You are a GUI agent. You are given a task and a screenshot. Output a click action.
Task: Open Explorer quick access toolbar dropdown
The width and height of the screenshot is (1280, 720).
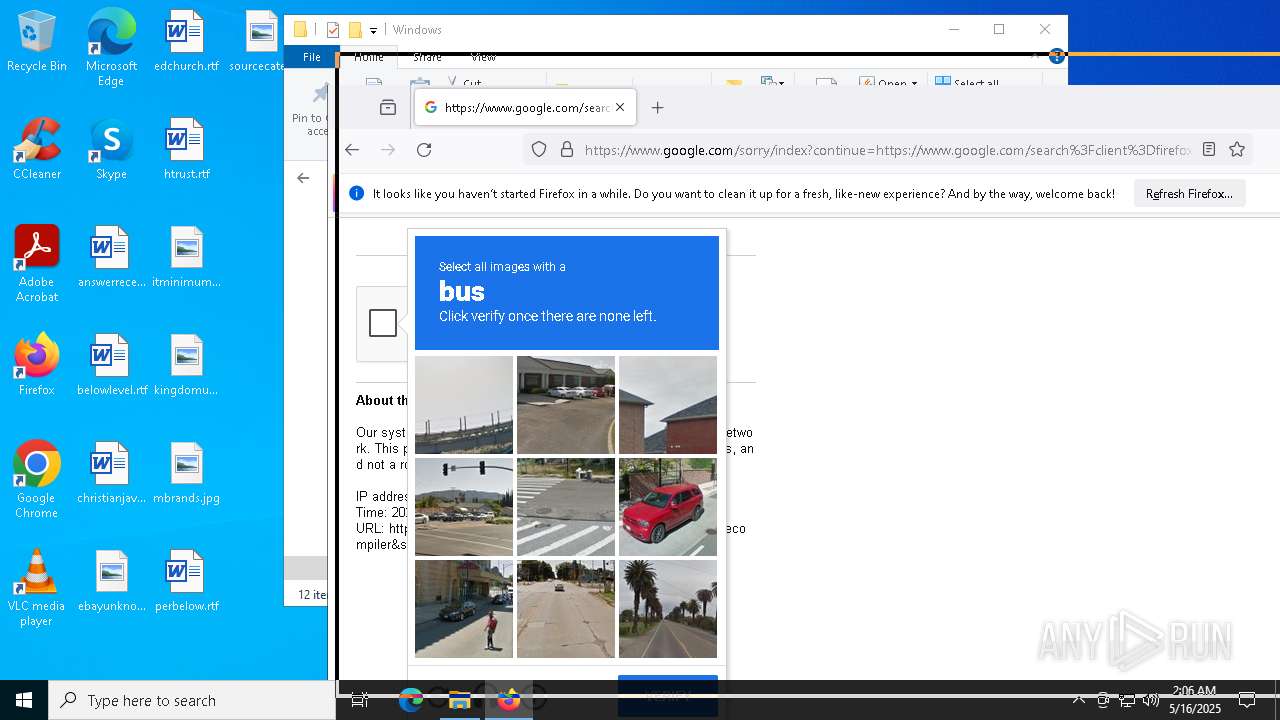[x=373, y=30]
